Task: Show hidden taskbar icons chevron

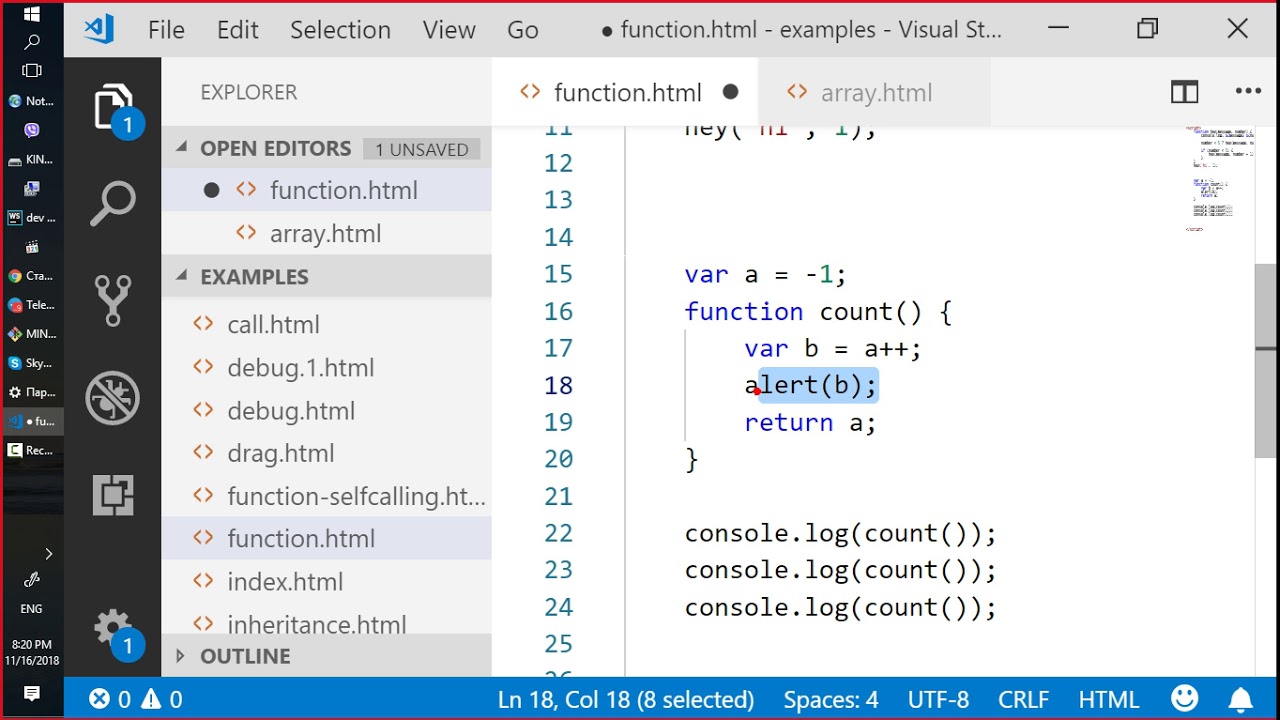Action: pos(48,553)
